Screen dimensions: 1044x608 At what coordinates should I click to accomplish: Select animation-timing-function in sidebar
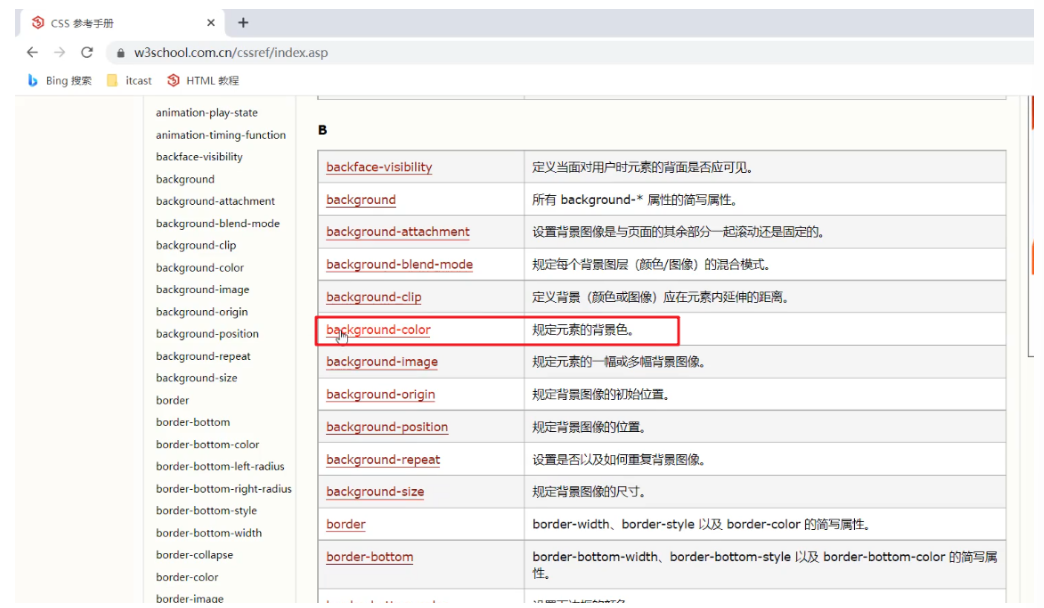click(x=220, y=135)
